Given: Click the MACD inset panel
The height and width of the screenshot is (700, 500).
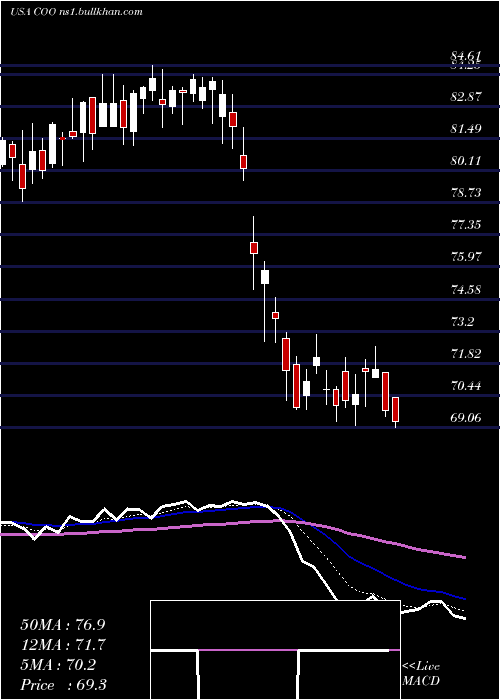Looking at the screenshot, I should (x=275, y=650).
